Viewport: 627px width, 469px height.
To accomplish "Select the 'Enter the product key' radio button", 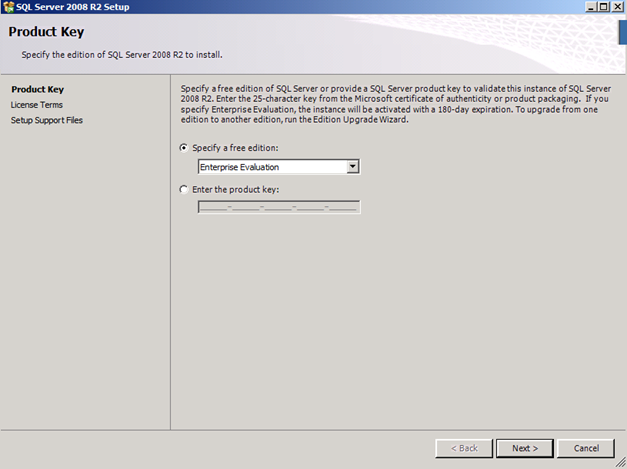I will tap(184, 190).
